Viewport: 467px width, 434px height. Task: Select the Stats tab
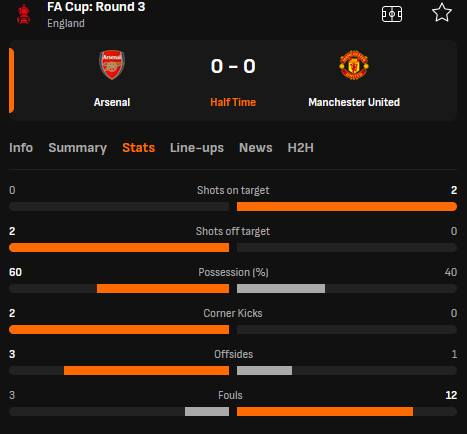[x=139, y=148]
